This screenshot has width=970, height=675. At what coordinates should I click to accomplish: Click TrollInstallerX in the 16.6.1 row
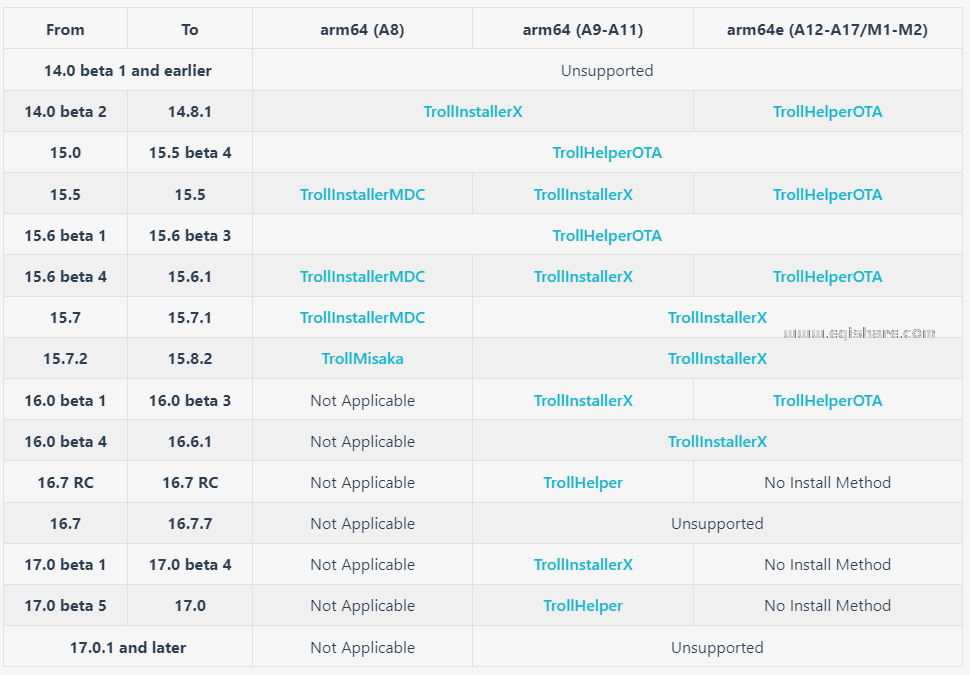tap(717, 442)
